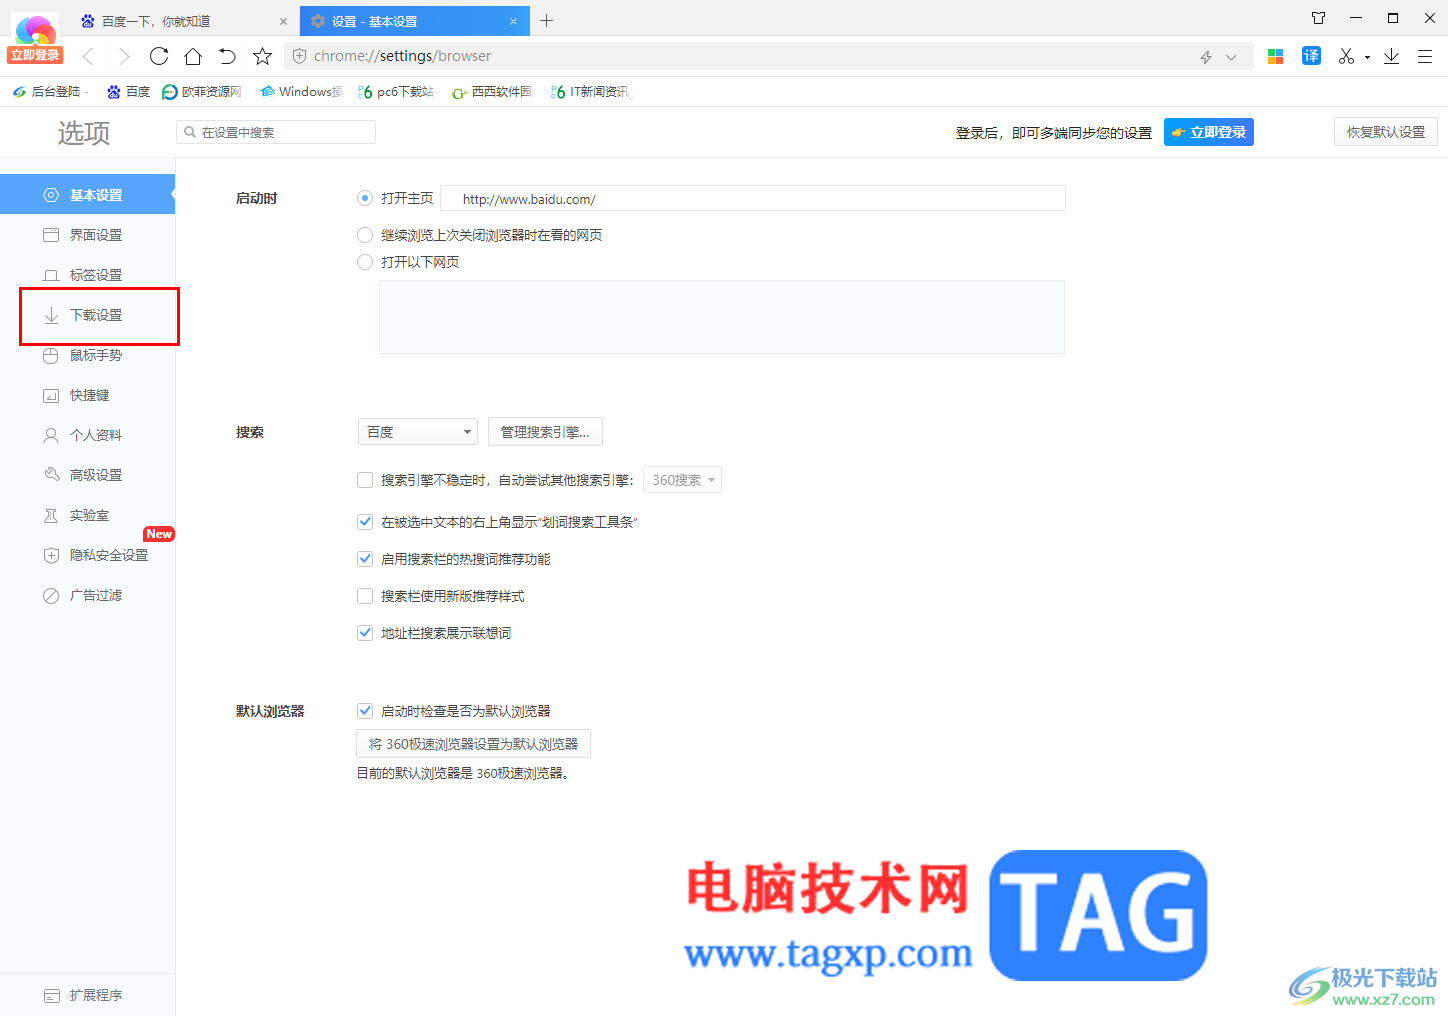Open 广告过滤 in the sidebar
The image size is (1448, 1016).
[x=87, y=595]
